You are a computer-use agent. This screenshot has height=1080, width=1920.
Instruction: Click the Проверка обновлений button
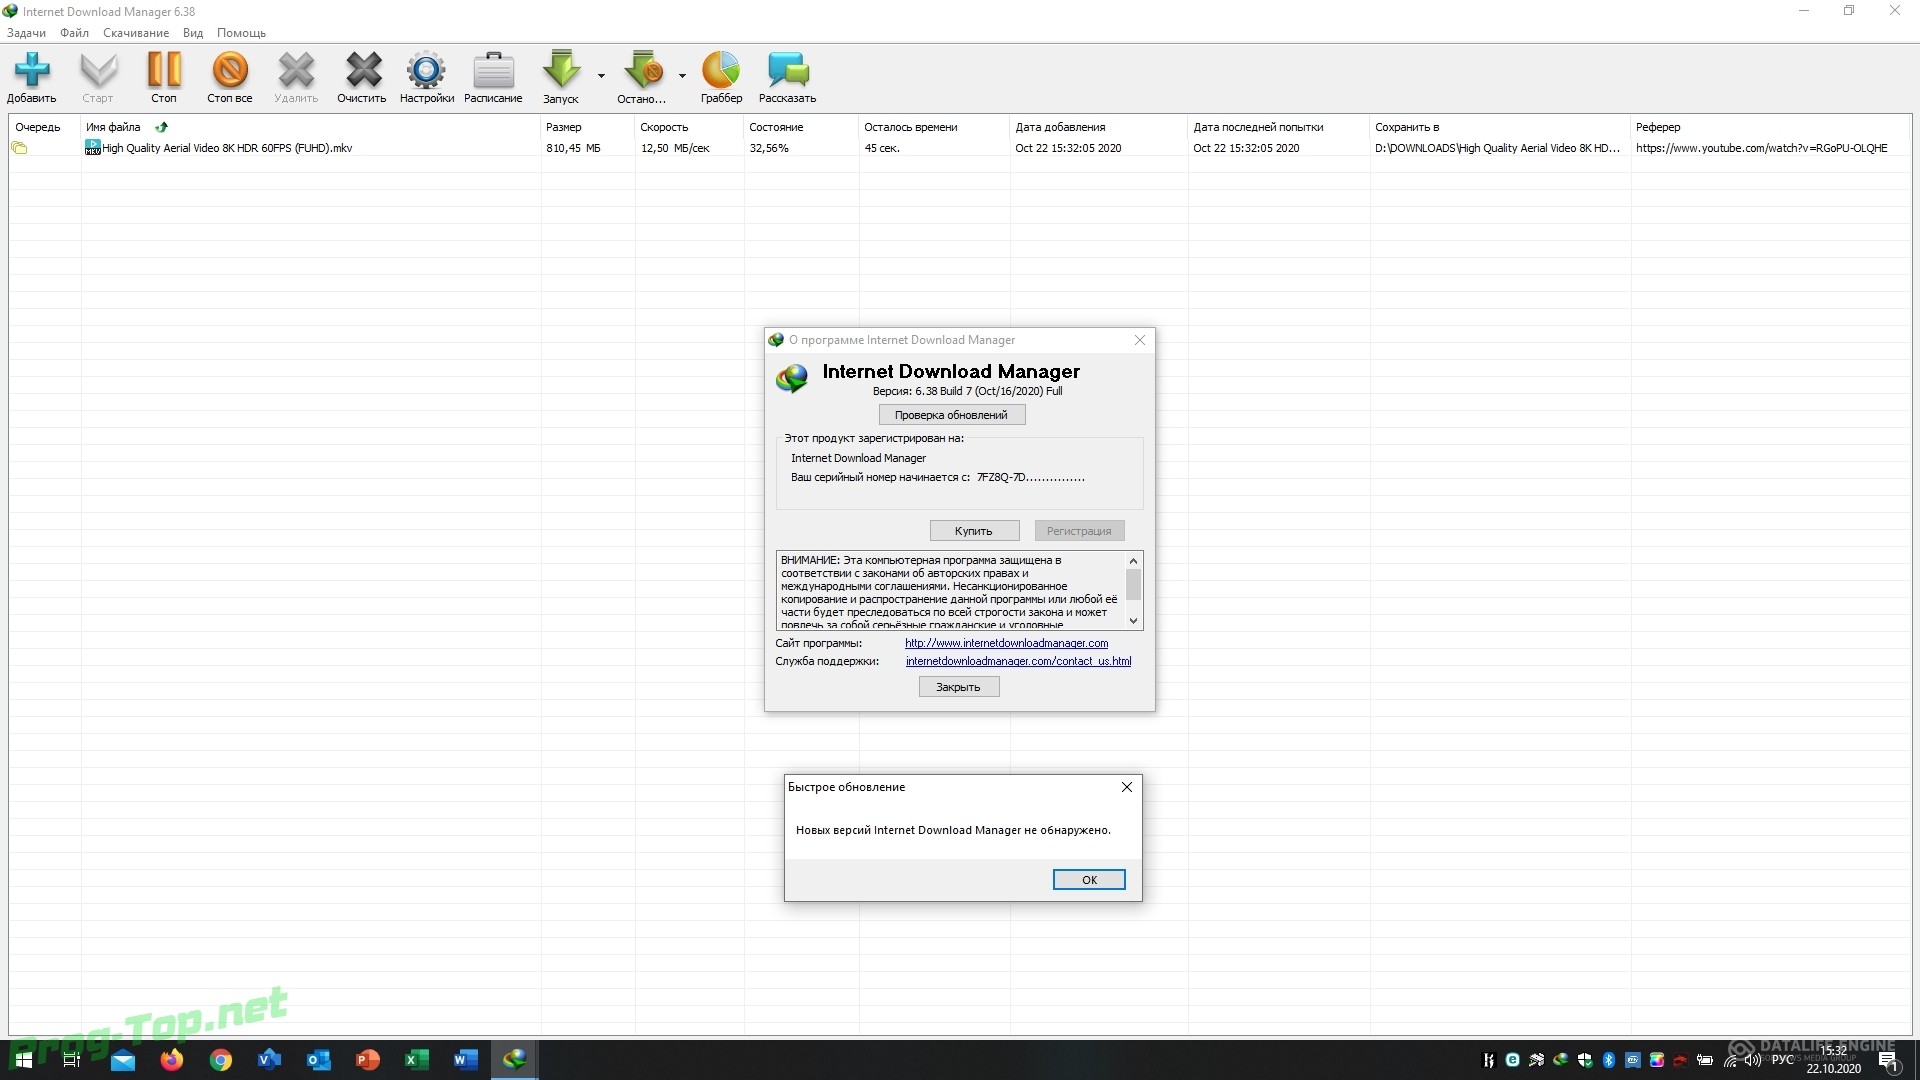pos(951,415)
